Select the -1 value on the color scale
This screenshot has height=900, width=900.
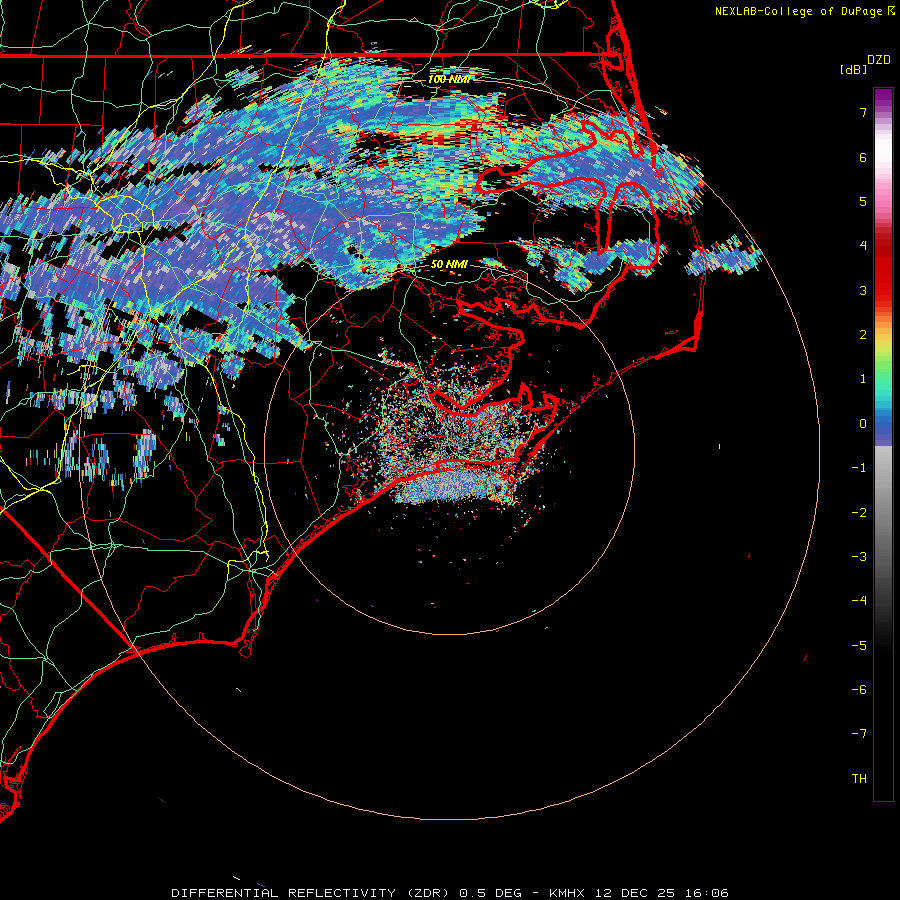coord(859,468)
